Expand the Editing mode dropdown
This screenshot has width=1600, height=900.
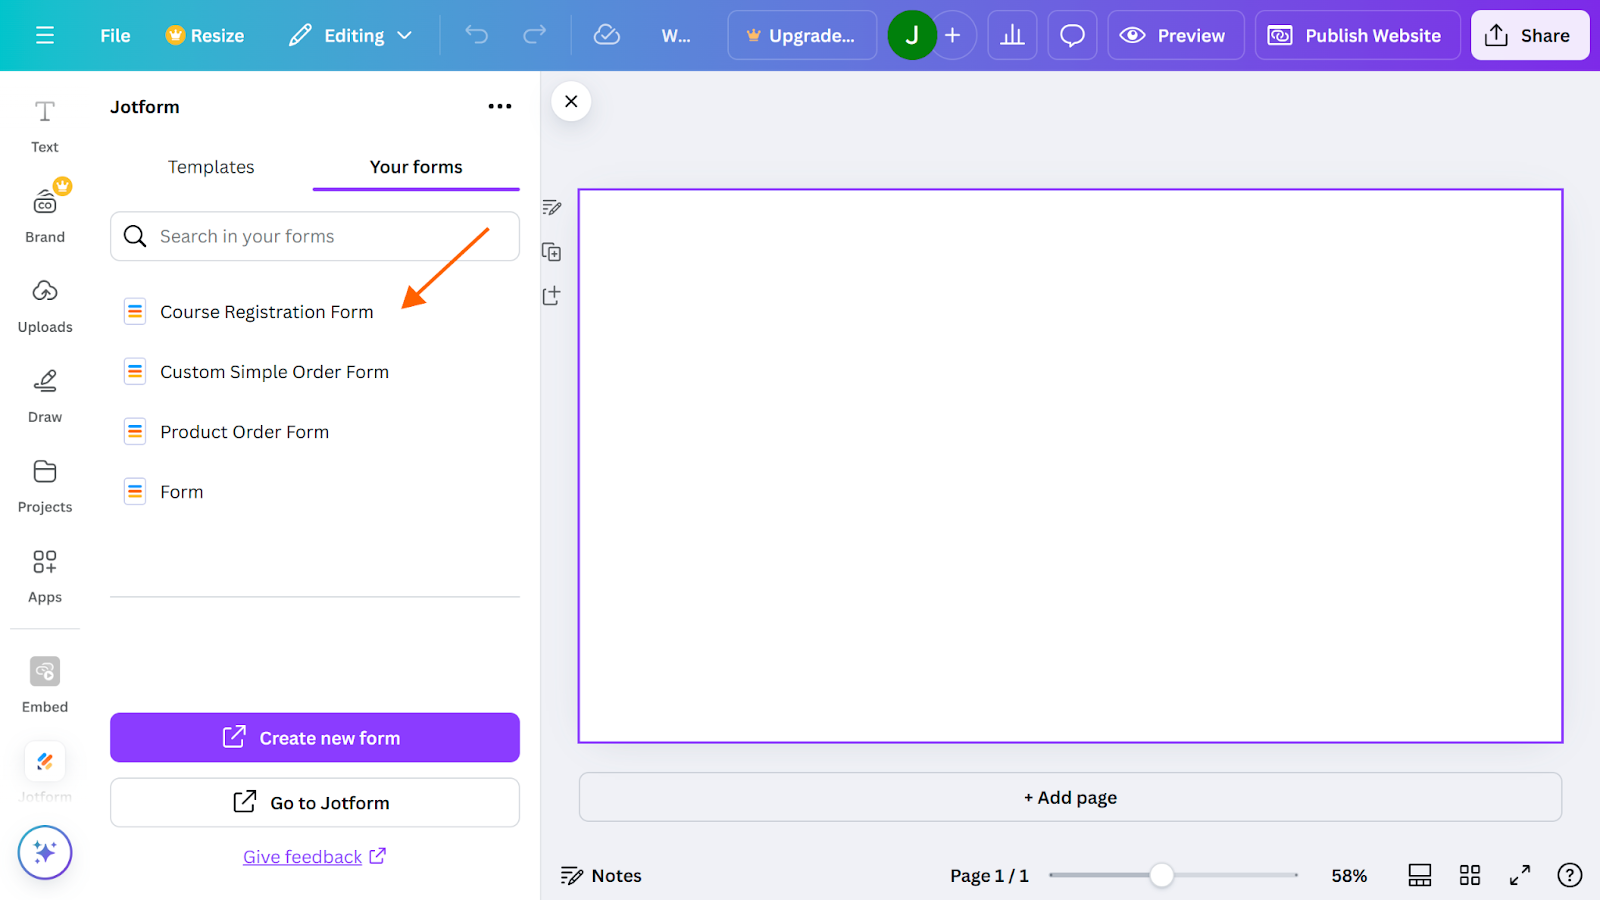point(351,36)
